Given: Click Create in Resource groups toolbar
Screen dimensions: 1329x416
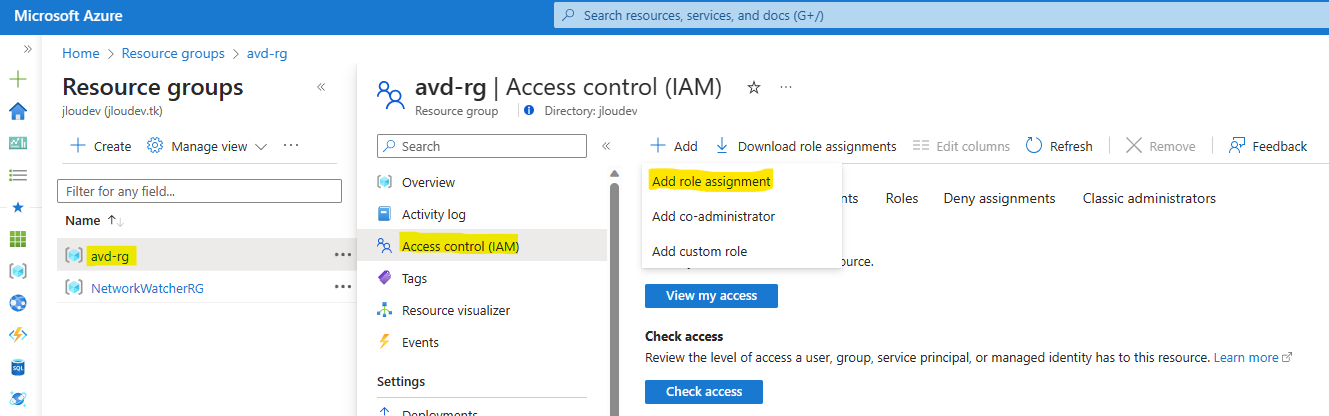Looking at the screenshot, I should 100,146.
